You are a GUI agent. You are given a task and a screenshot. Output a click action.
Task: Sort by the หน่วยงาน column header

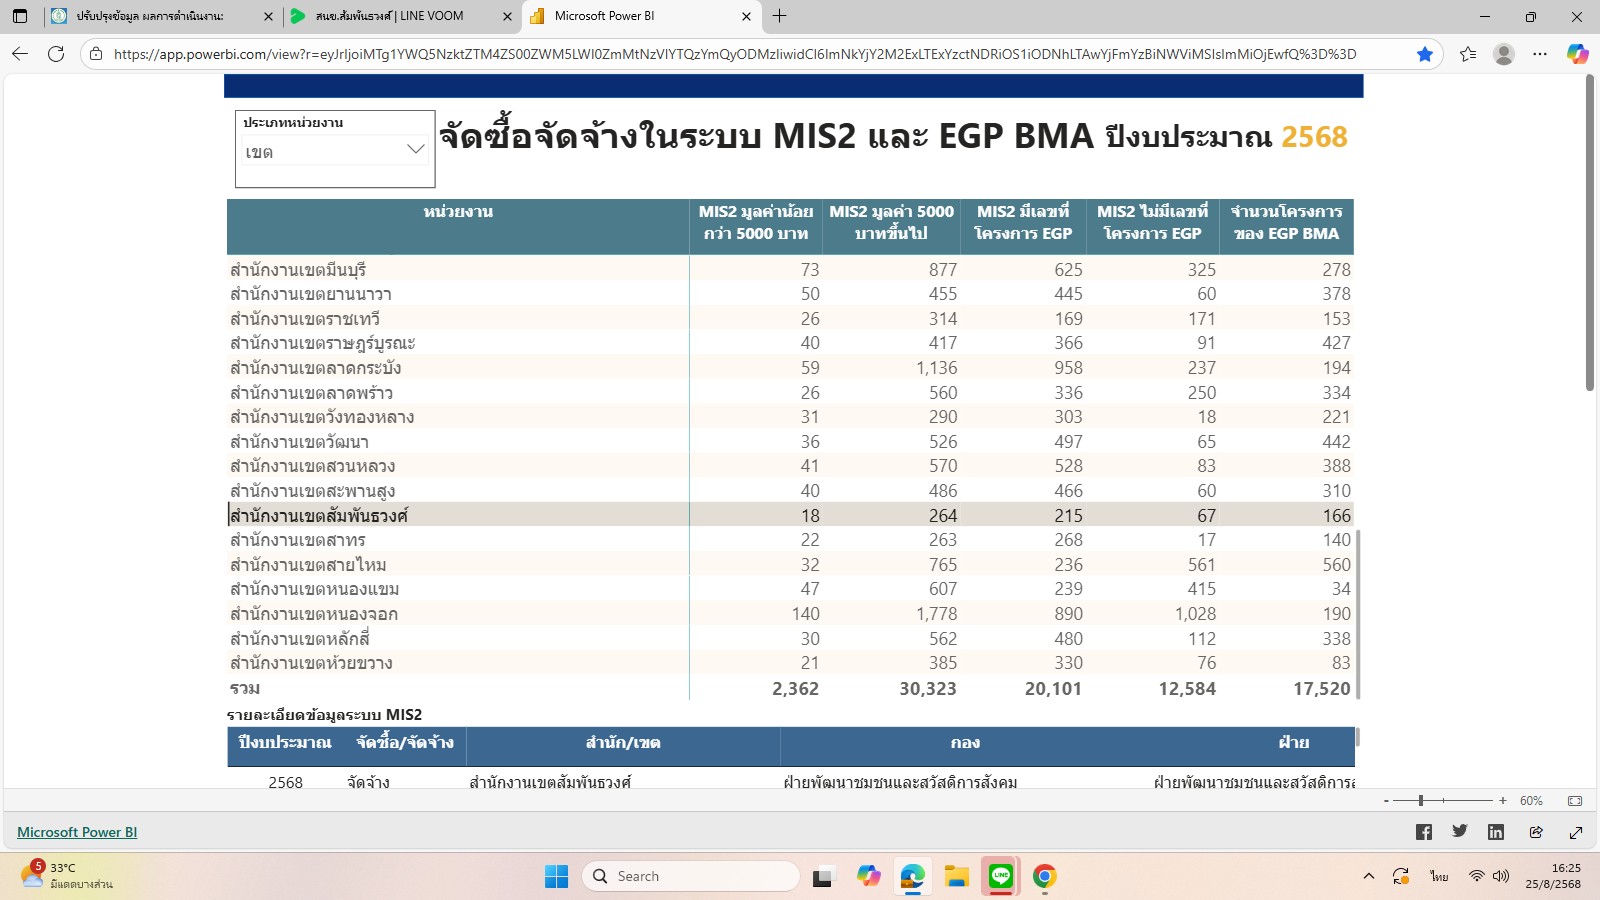pyautogui.click(x=458, y=226)
